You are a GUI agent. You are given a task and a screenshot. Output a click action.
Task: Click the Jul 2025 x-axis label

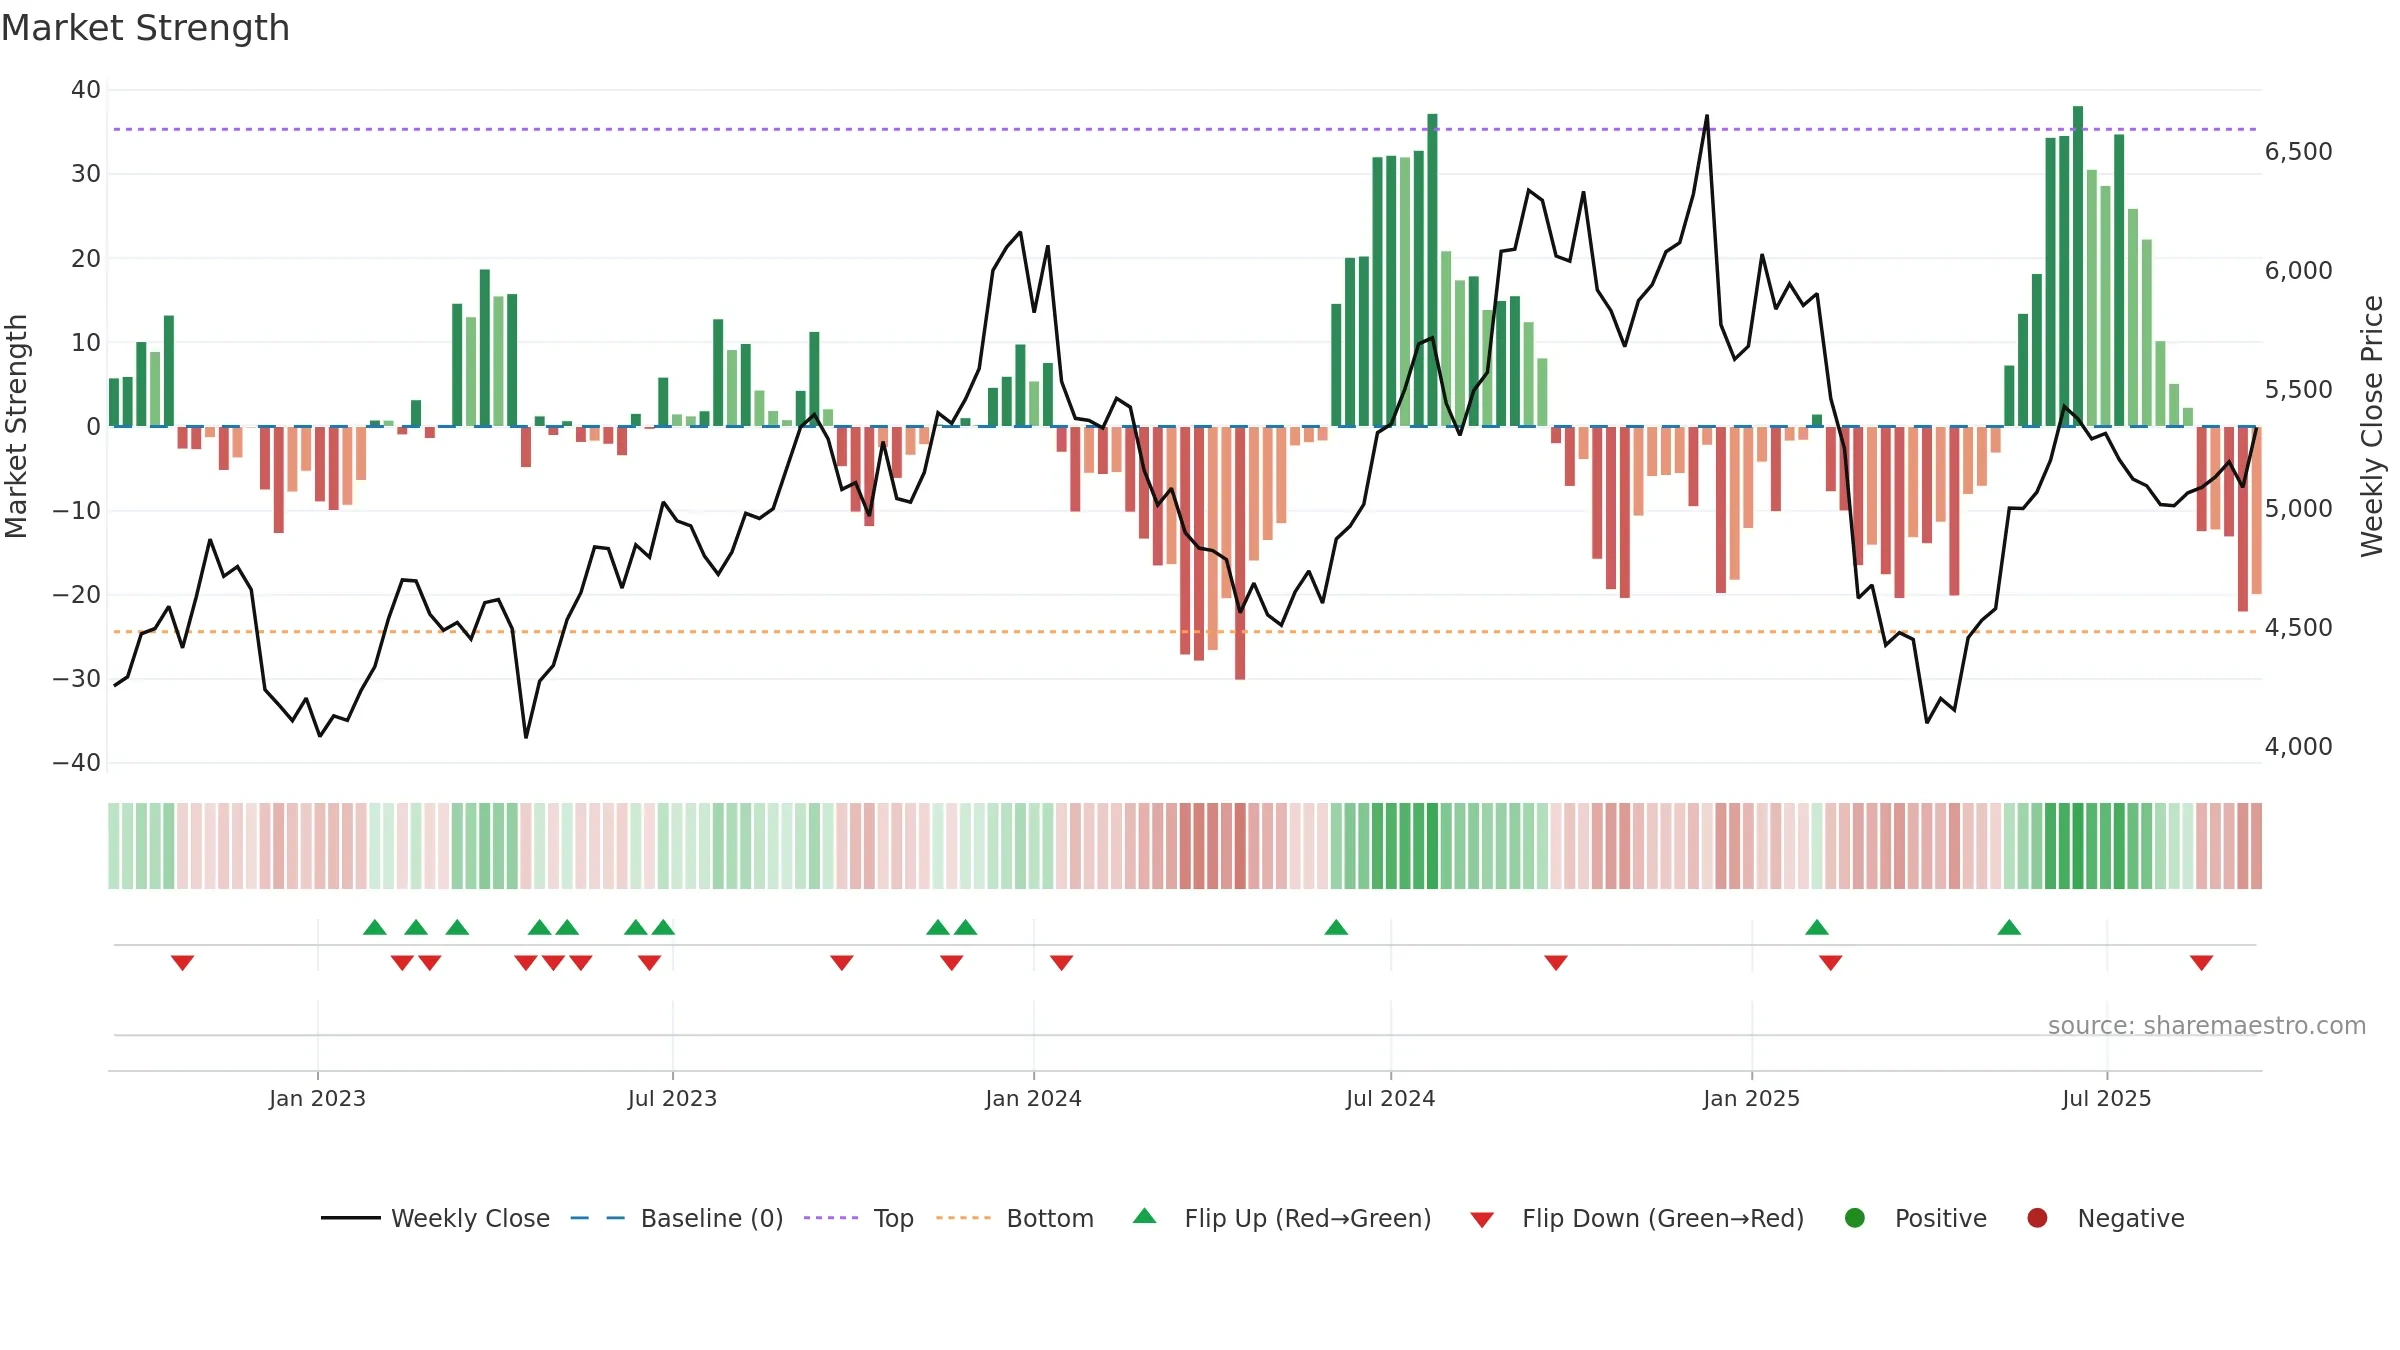[2106, 1098]
